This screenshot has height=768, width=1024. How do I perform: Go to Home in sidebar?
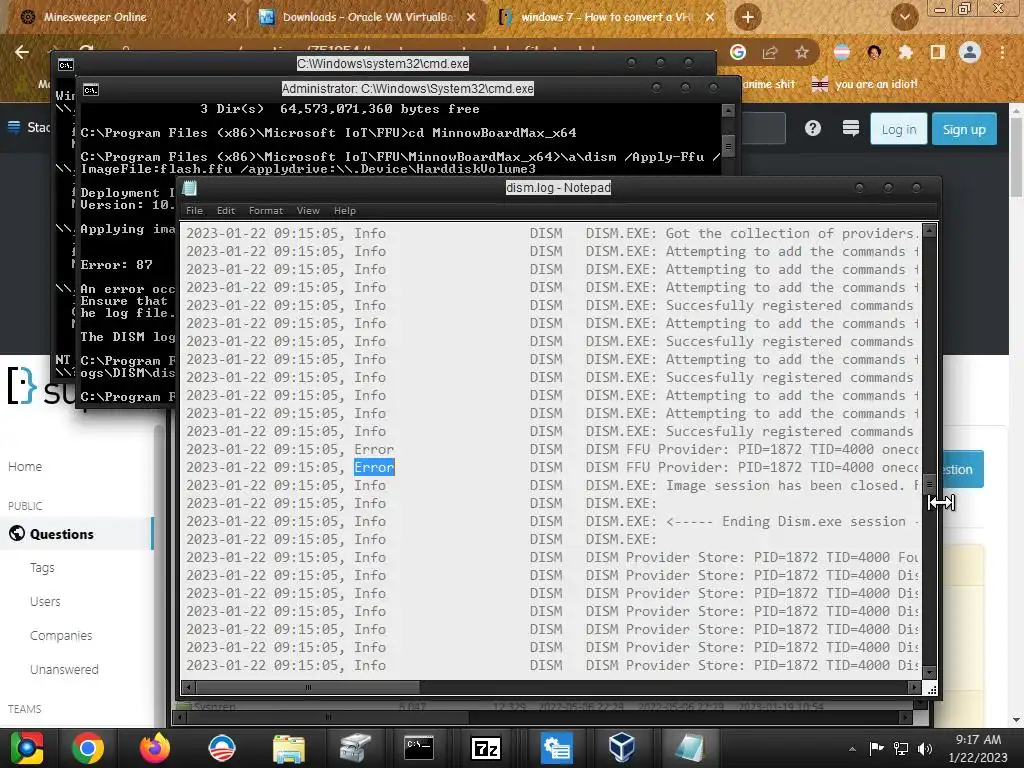point(25,466)
